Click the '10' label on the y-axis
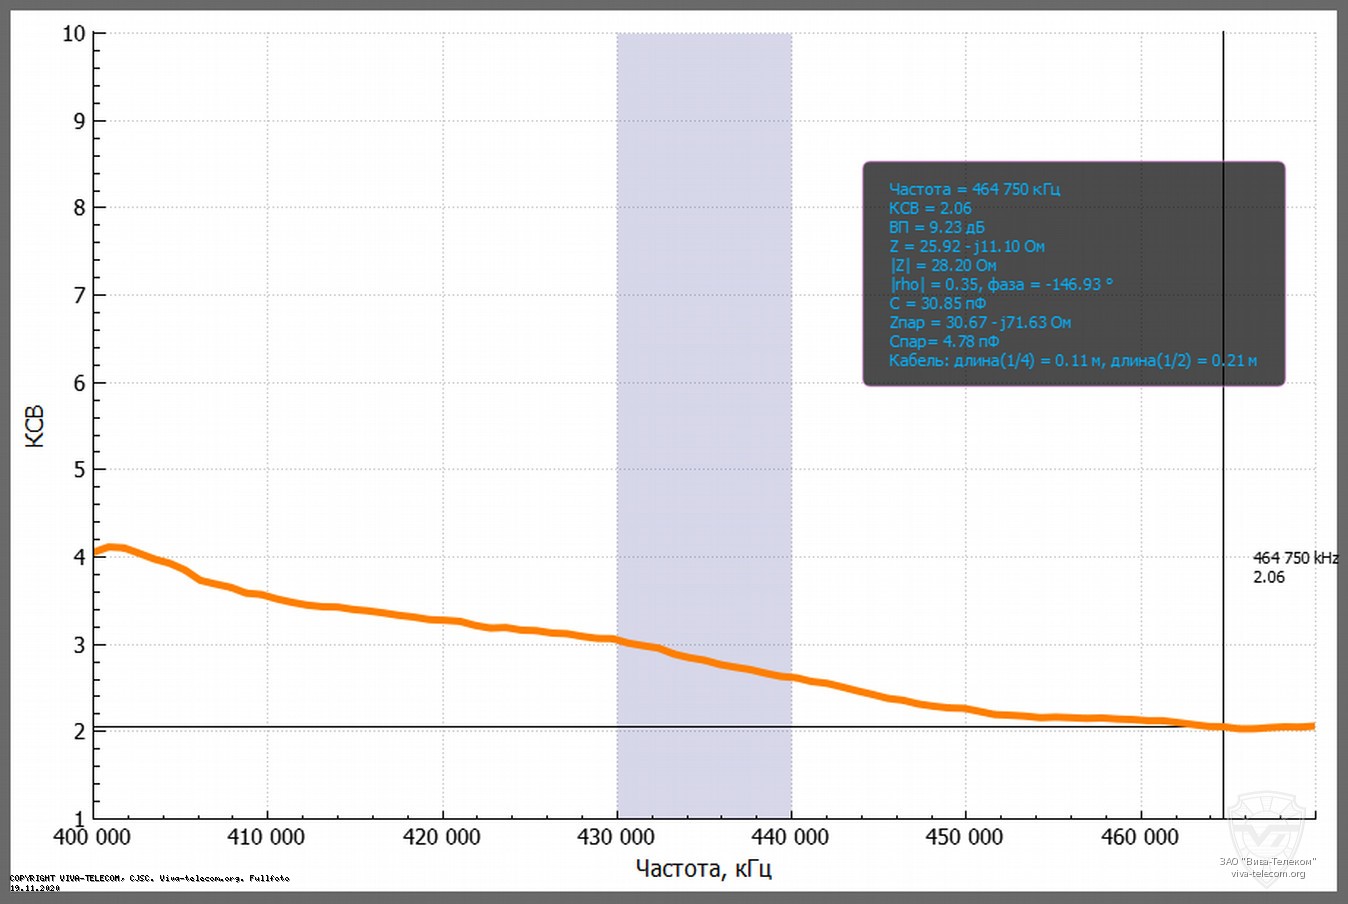 [x=74, y=34]
